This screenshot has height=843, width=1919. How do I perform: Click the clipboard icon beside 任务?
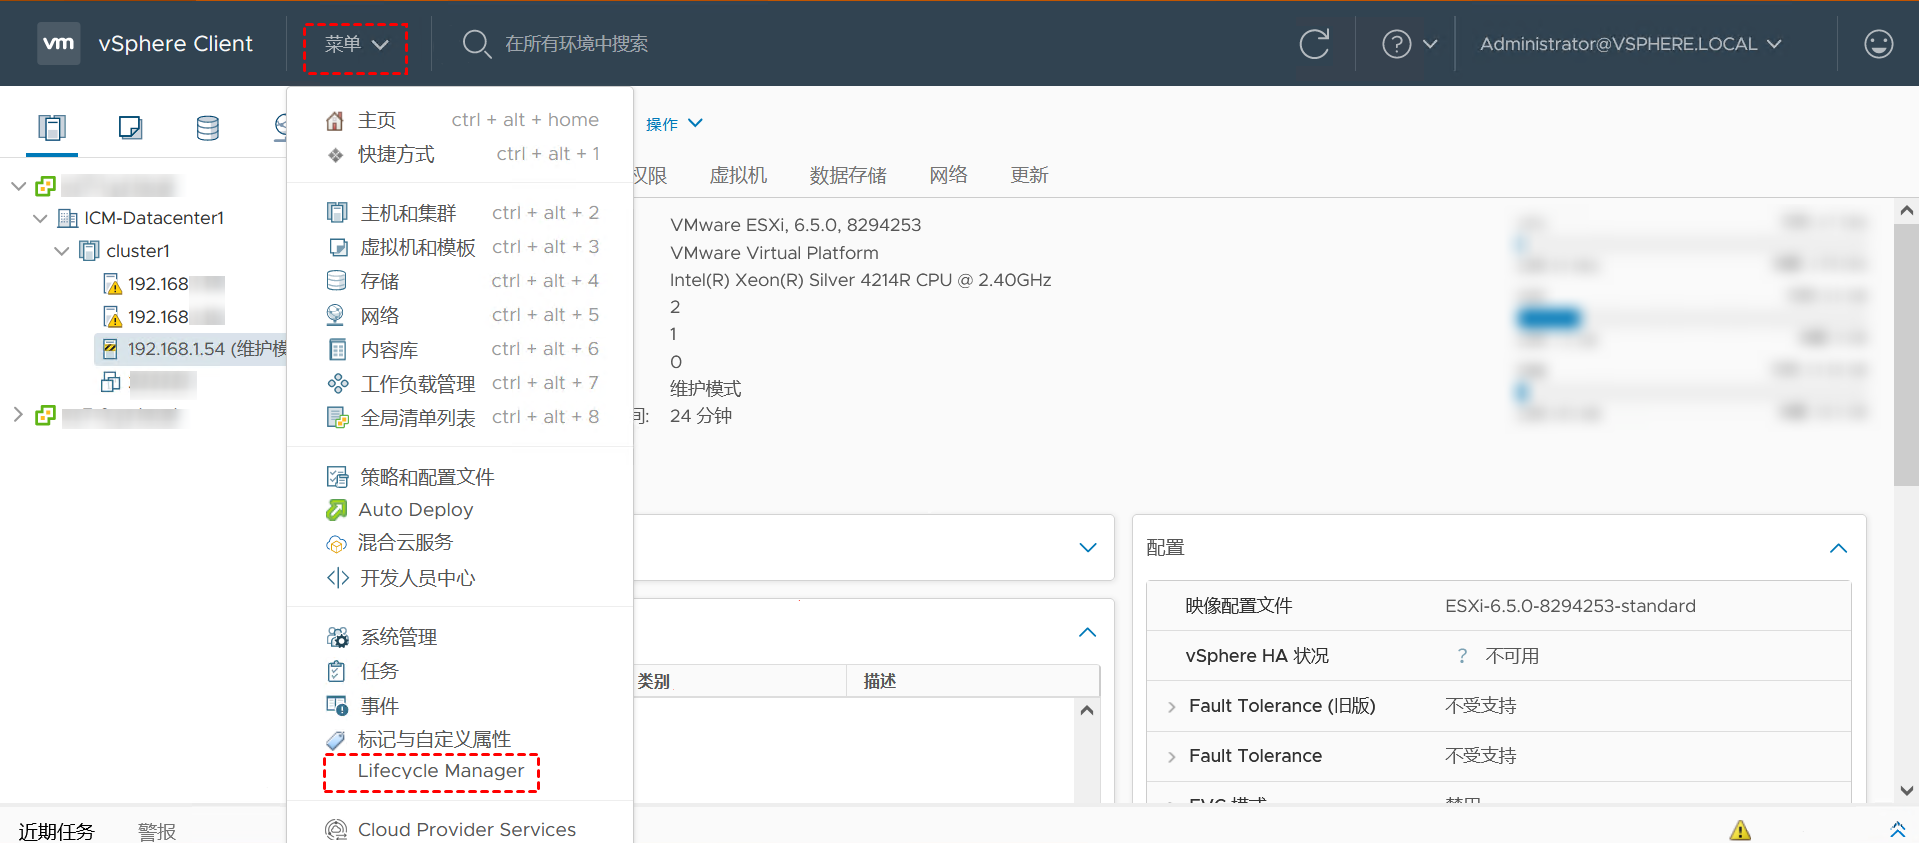point(336,671)
